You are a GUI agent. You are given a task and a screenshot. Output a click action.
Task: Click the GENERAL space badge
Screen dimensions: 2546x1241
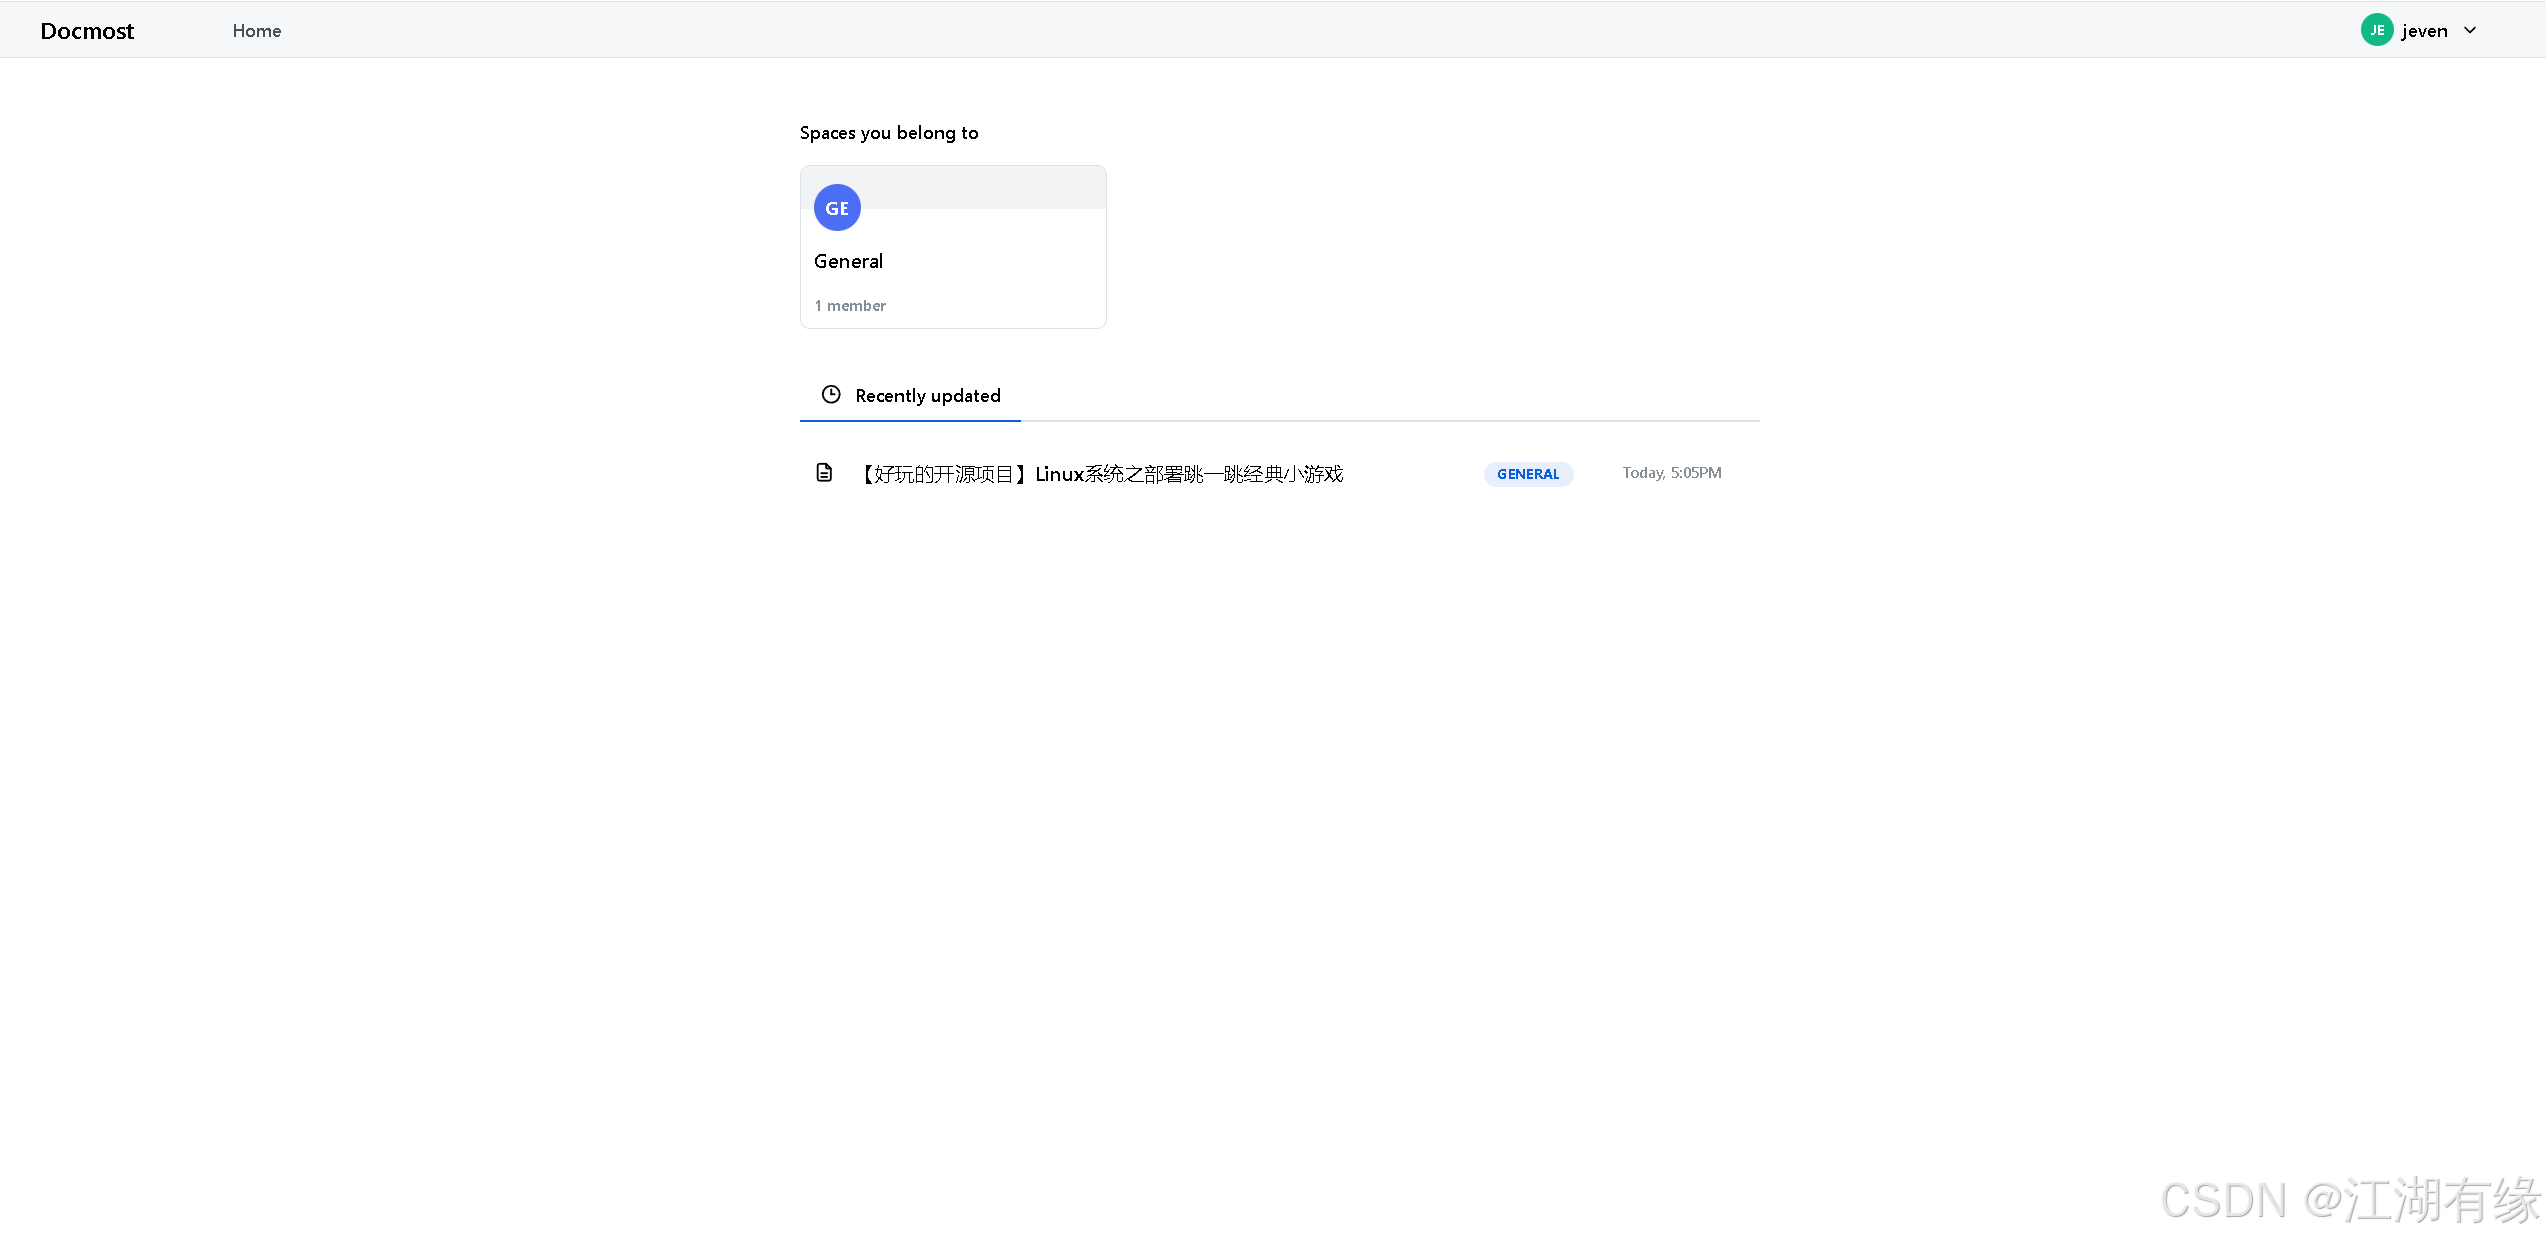coord(1527,474)
